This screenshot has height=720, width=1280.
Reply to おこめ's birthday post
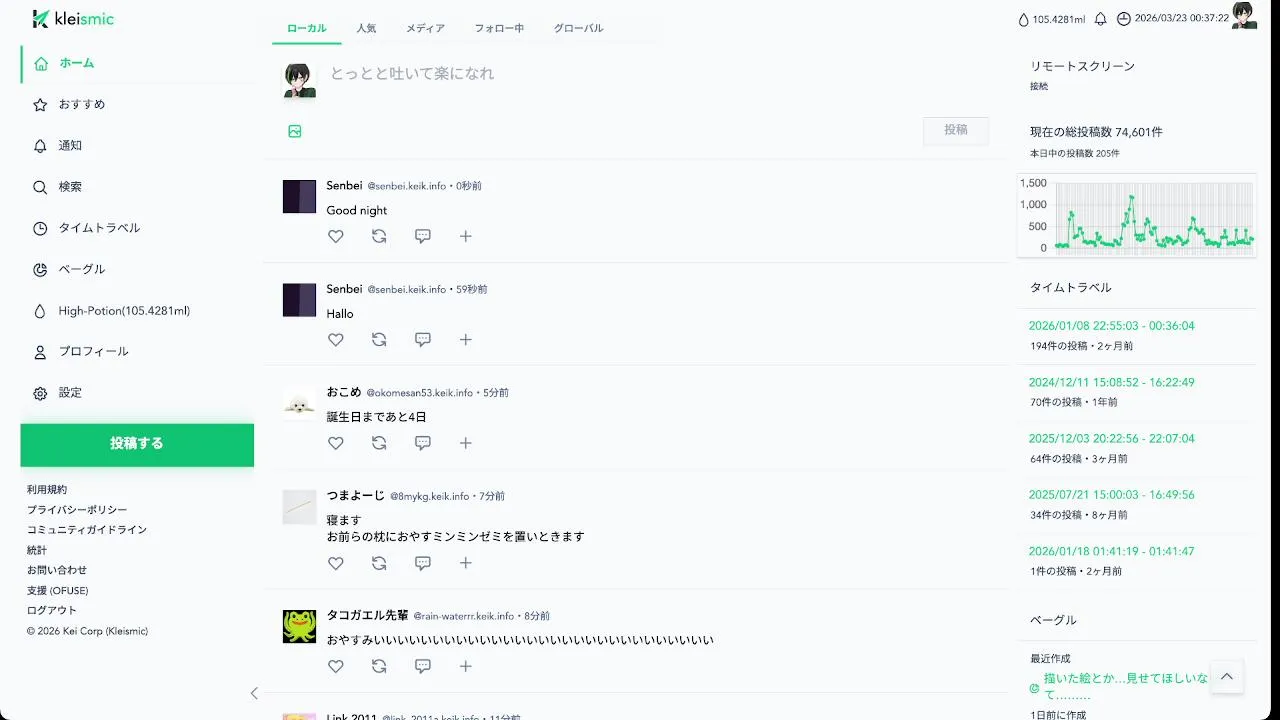[423, 443]
